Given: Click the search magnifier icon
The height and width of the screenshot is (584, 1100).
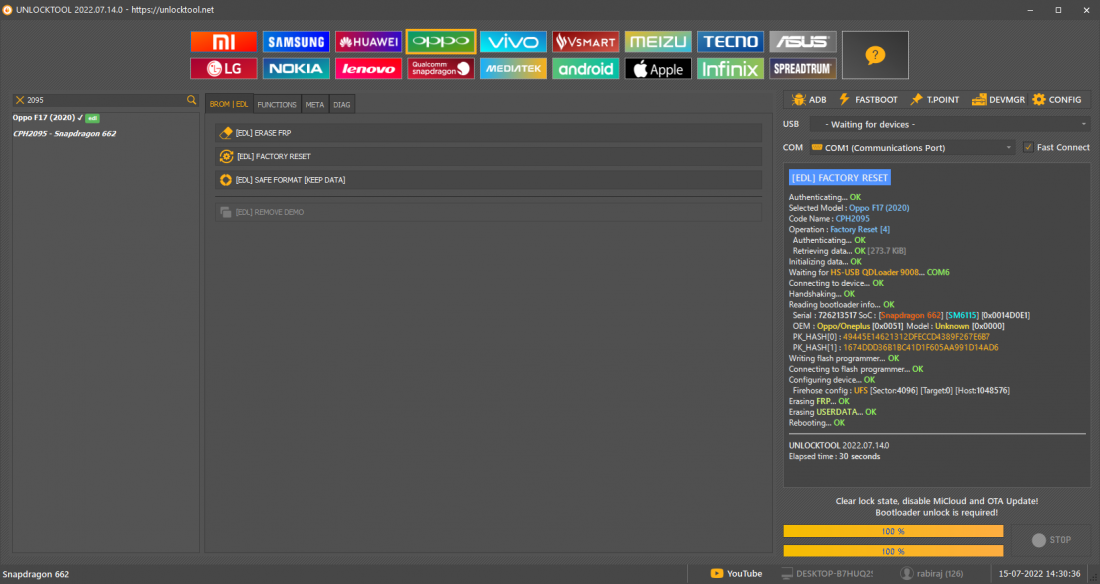Looking at the screenshot, I should pyautogui.click(x=192, y=100).
